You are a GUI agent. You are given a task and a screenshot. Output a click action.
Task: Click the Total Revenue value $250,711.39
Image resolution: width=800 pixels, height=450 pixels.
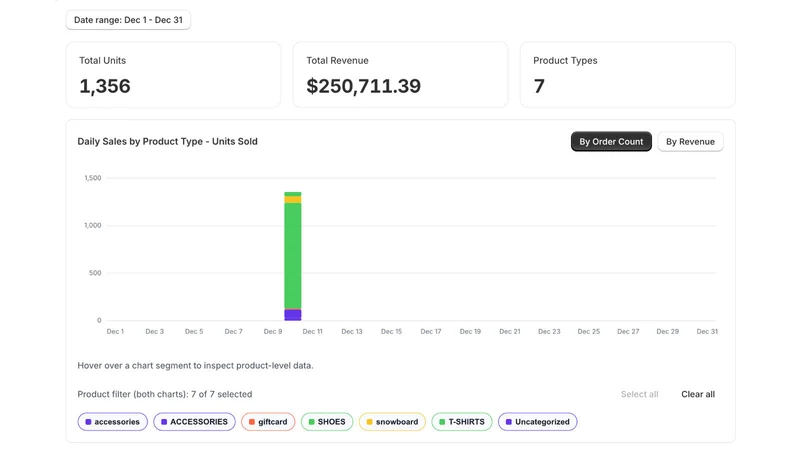pyautogui.click(x=363, y=86)
